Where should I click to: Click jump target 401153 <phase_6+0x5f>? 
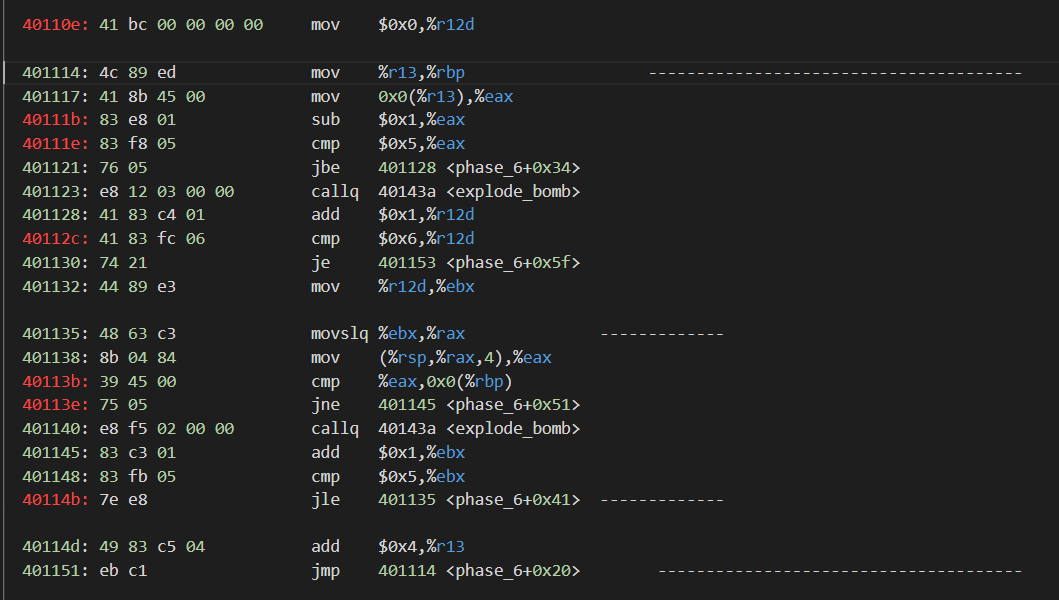coord(480,263)
